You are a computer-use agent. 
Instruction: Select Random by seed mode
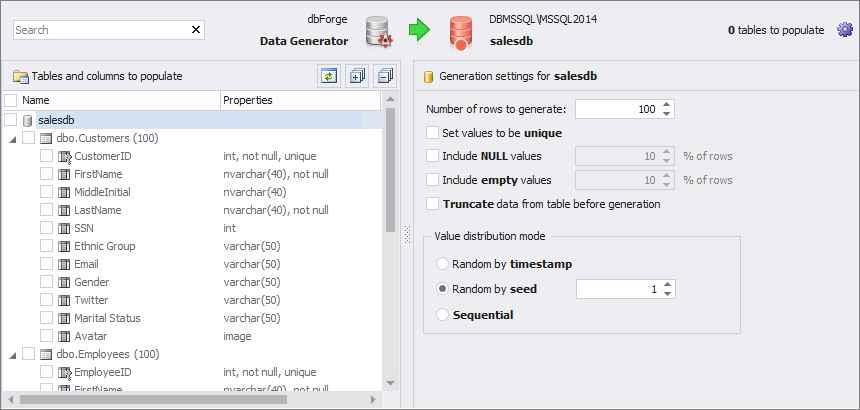442,289
